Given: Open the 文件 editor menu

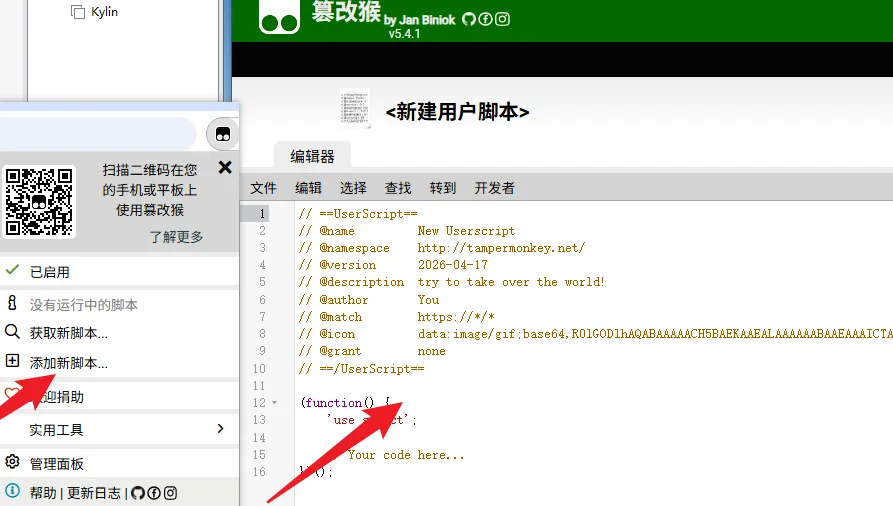Looking at the screenshot, I should pos(263,188).
